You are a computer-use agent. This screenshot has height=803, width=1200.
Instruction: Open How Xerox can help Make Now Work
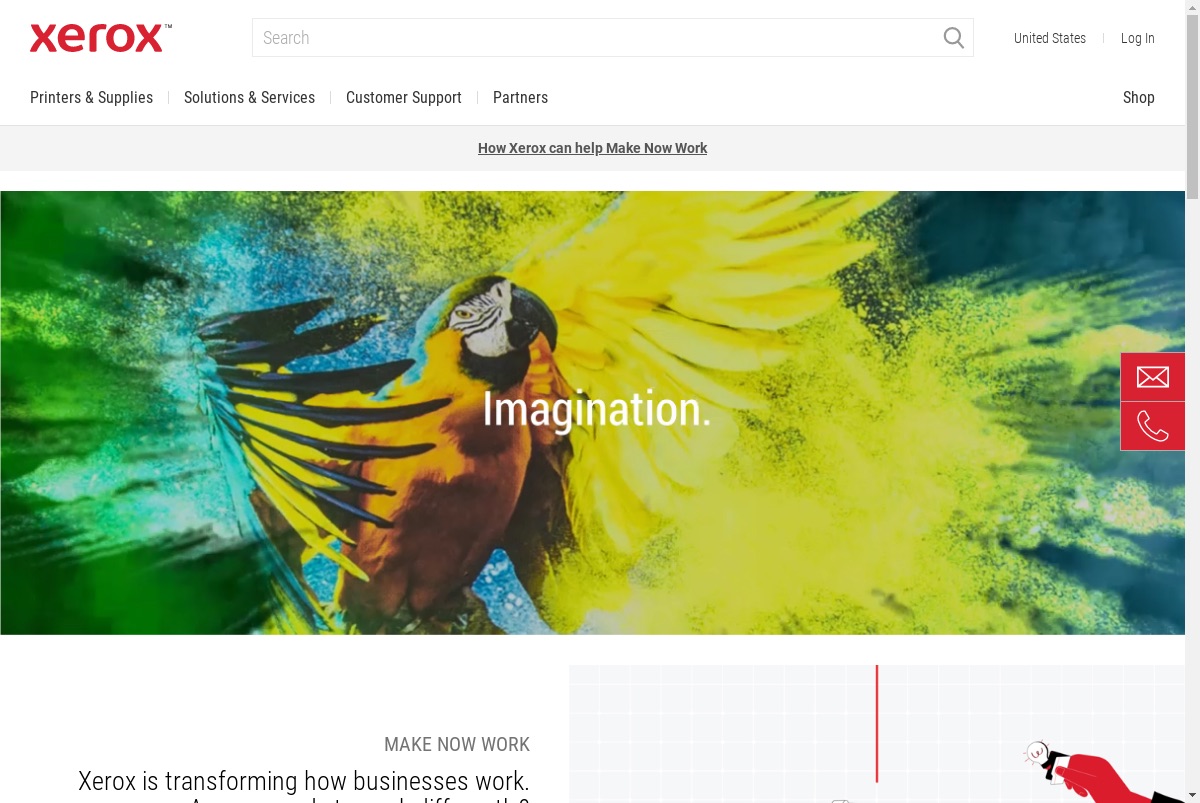(592, 148)
